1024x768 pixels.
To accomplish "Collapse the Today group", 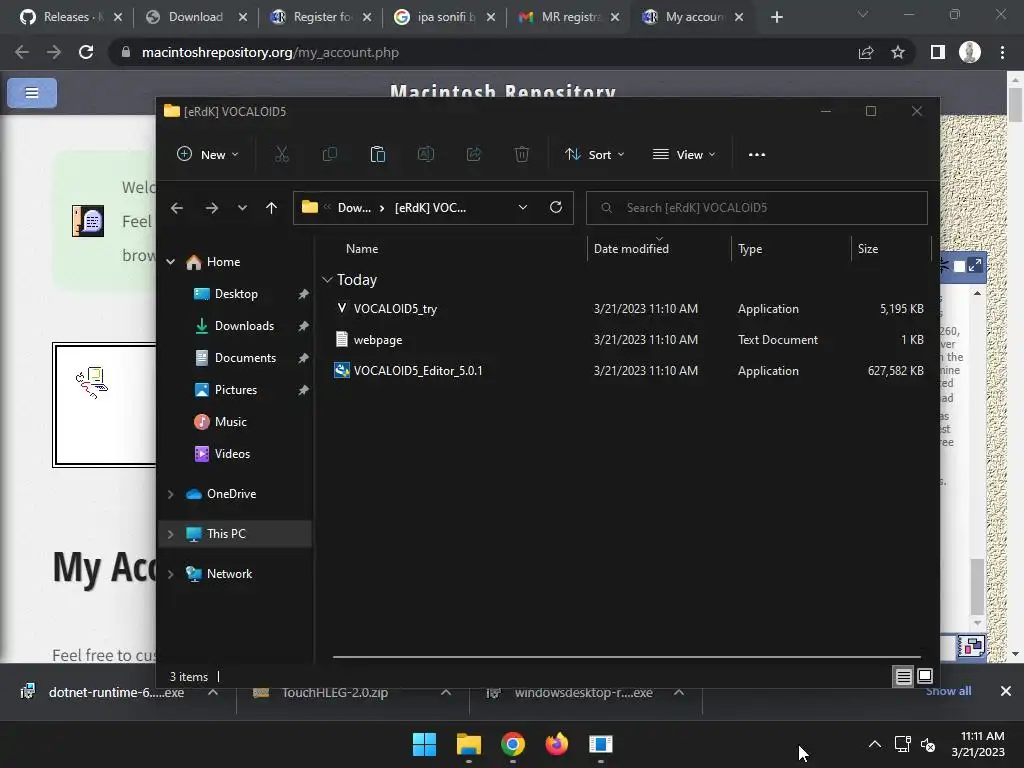I will [327, 280].
